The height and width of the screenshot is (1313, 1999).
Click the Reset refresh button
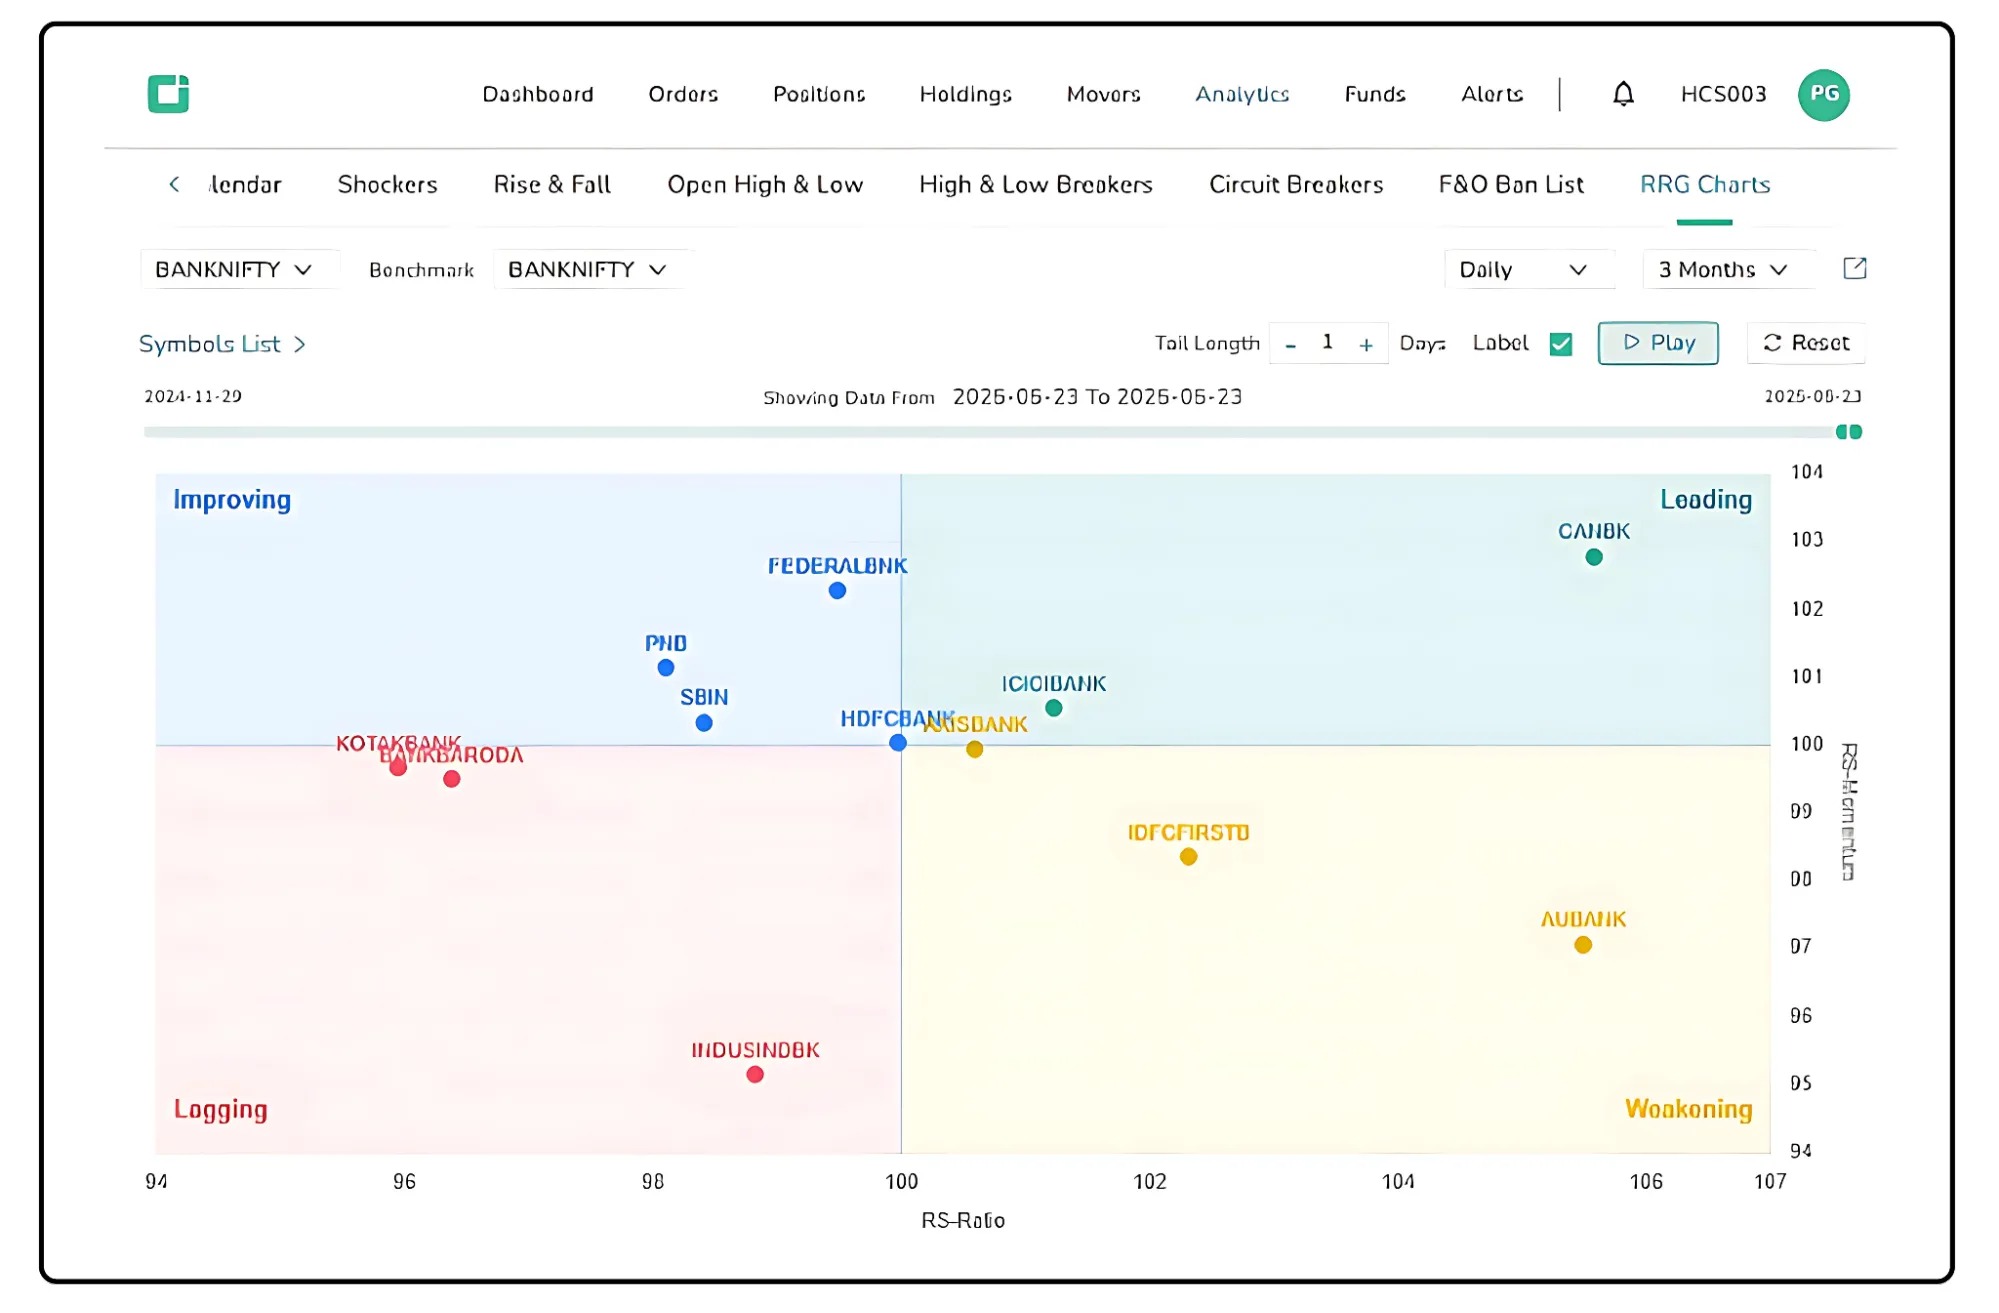tap(1806, 343)
